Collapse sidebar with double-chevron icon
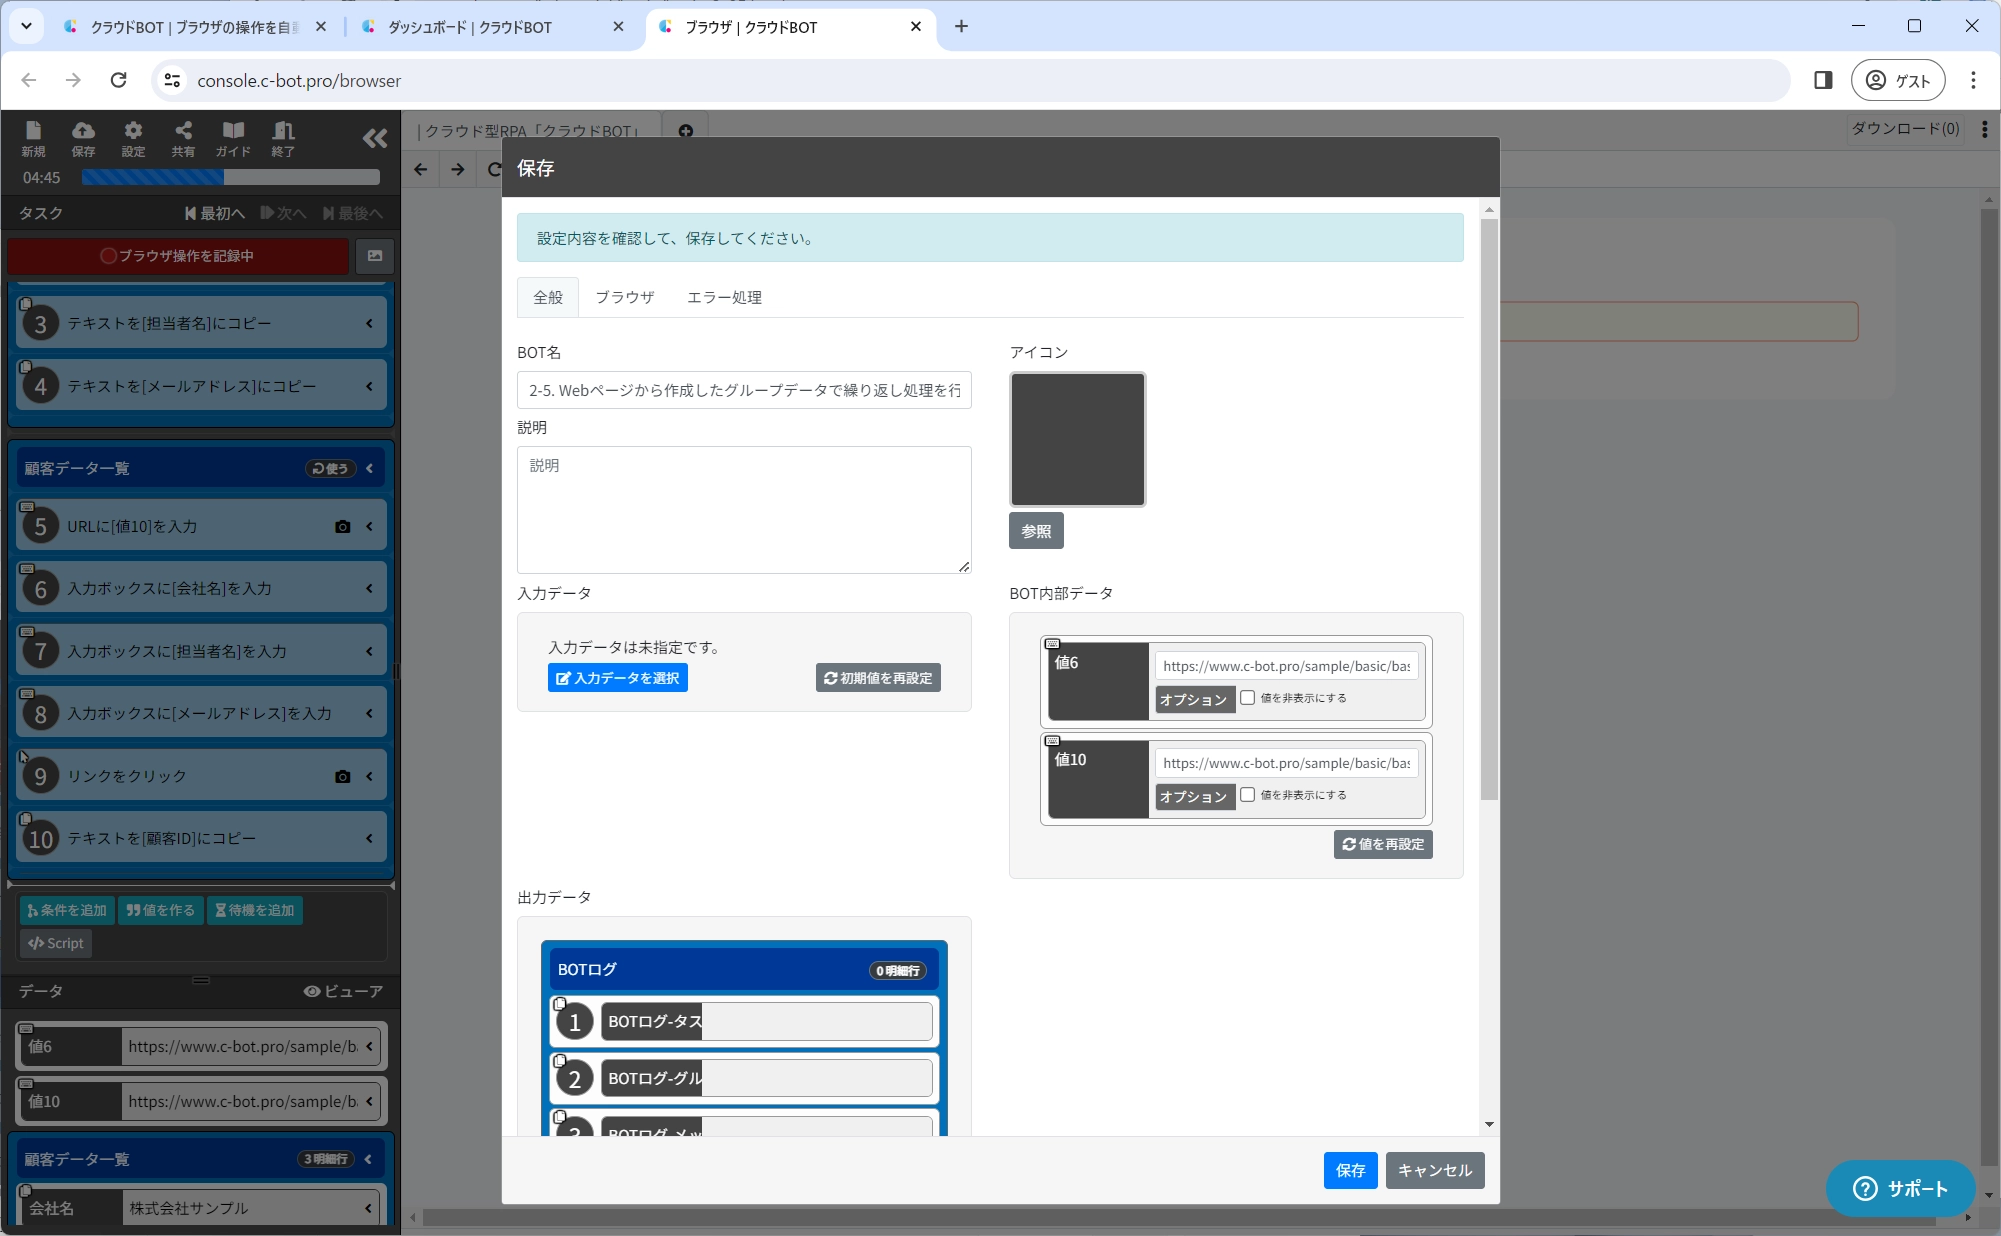Viewport: 2001px width, 1236px height. [x=375, y=139]
